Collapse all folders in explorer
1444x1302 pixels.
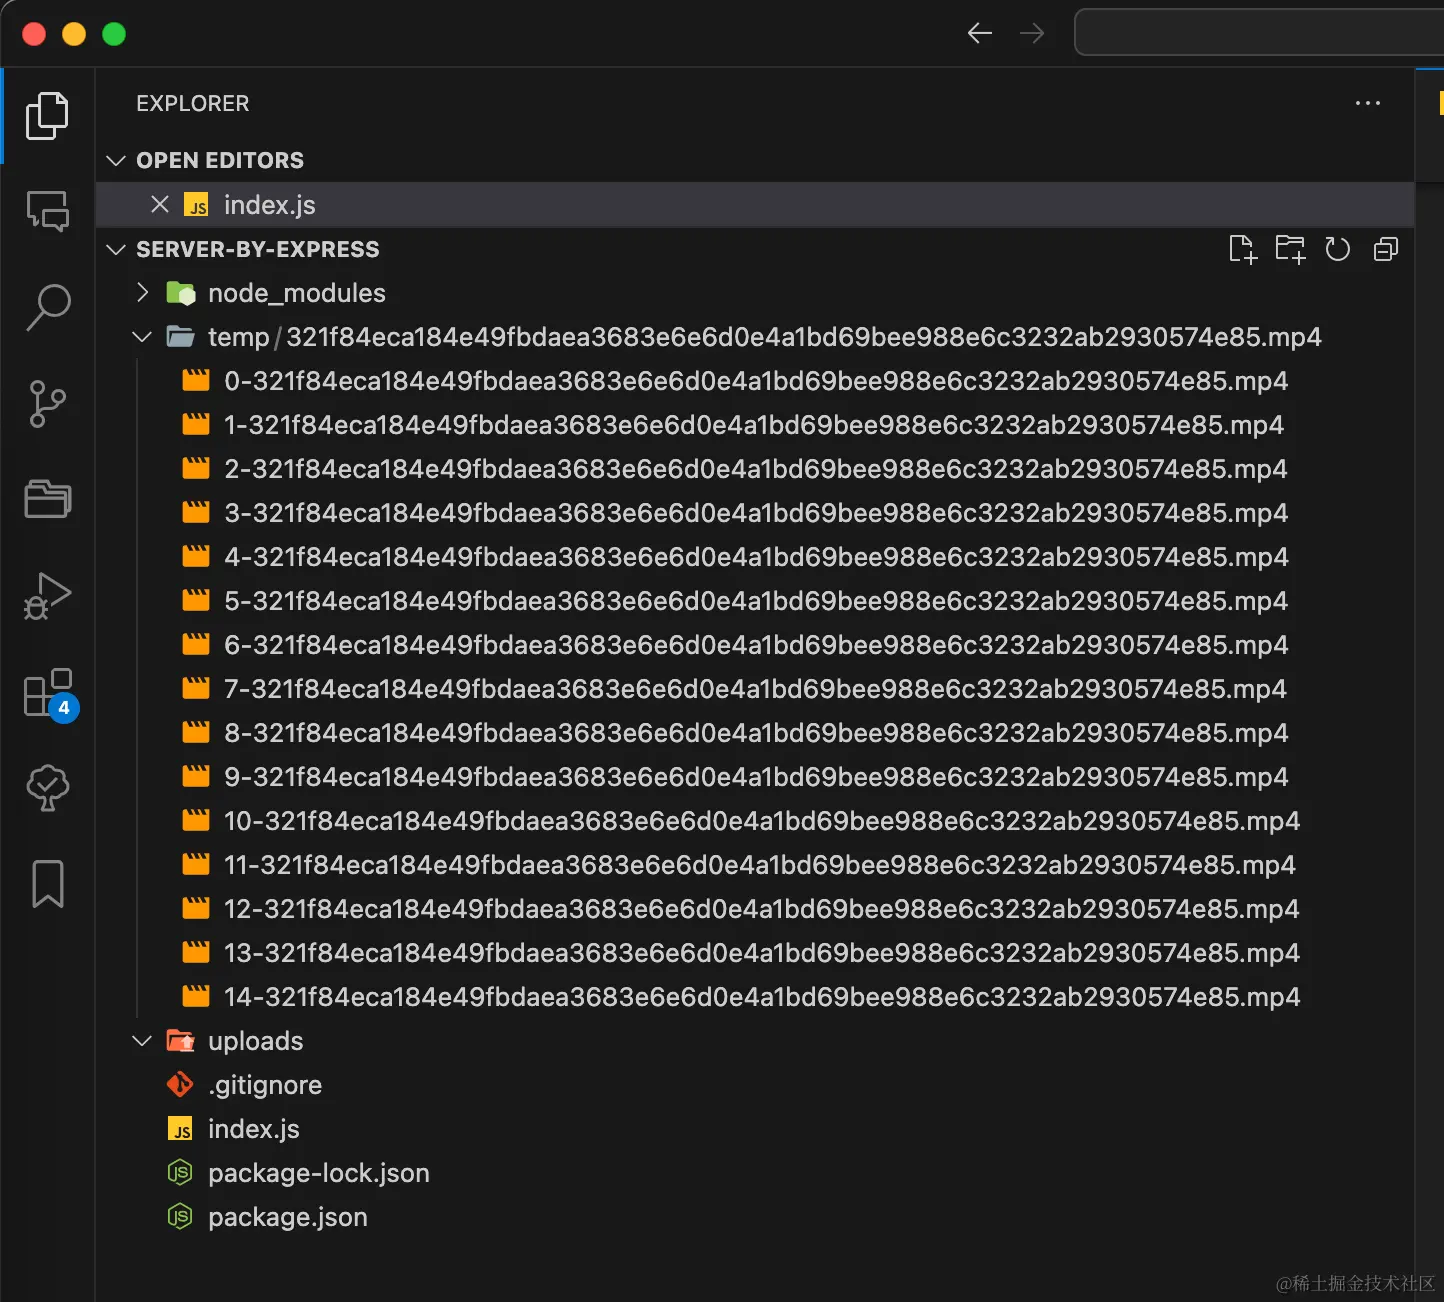click(1386, 249)
